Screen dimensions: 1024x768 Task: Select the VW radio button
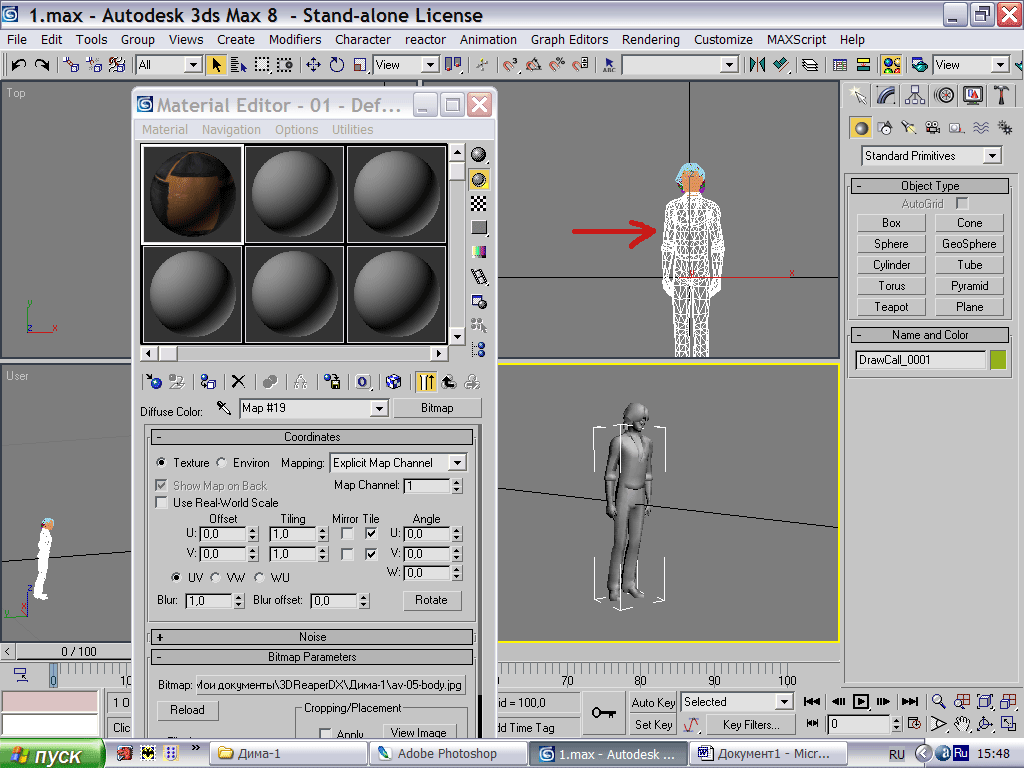pyautogui.click(x=216, y=577)
